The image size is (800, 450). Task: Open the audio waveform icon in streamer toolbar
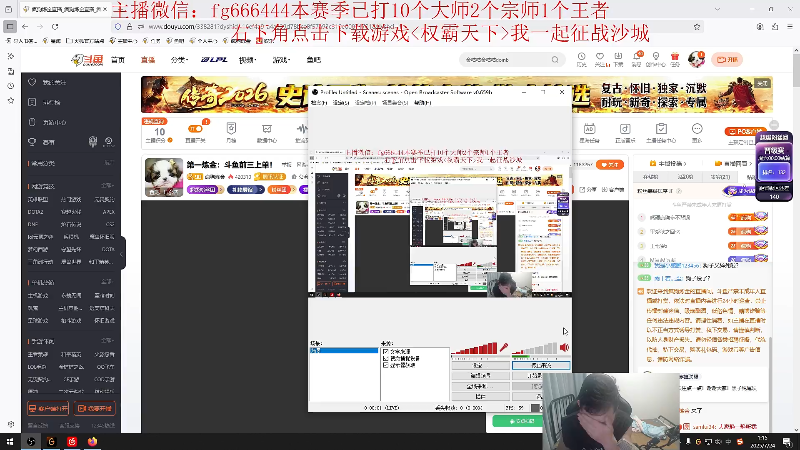(302, 129)
